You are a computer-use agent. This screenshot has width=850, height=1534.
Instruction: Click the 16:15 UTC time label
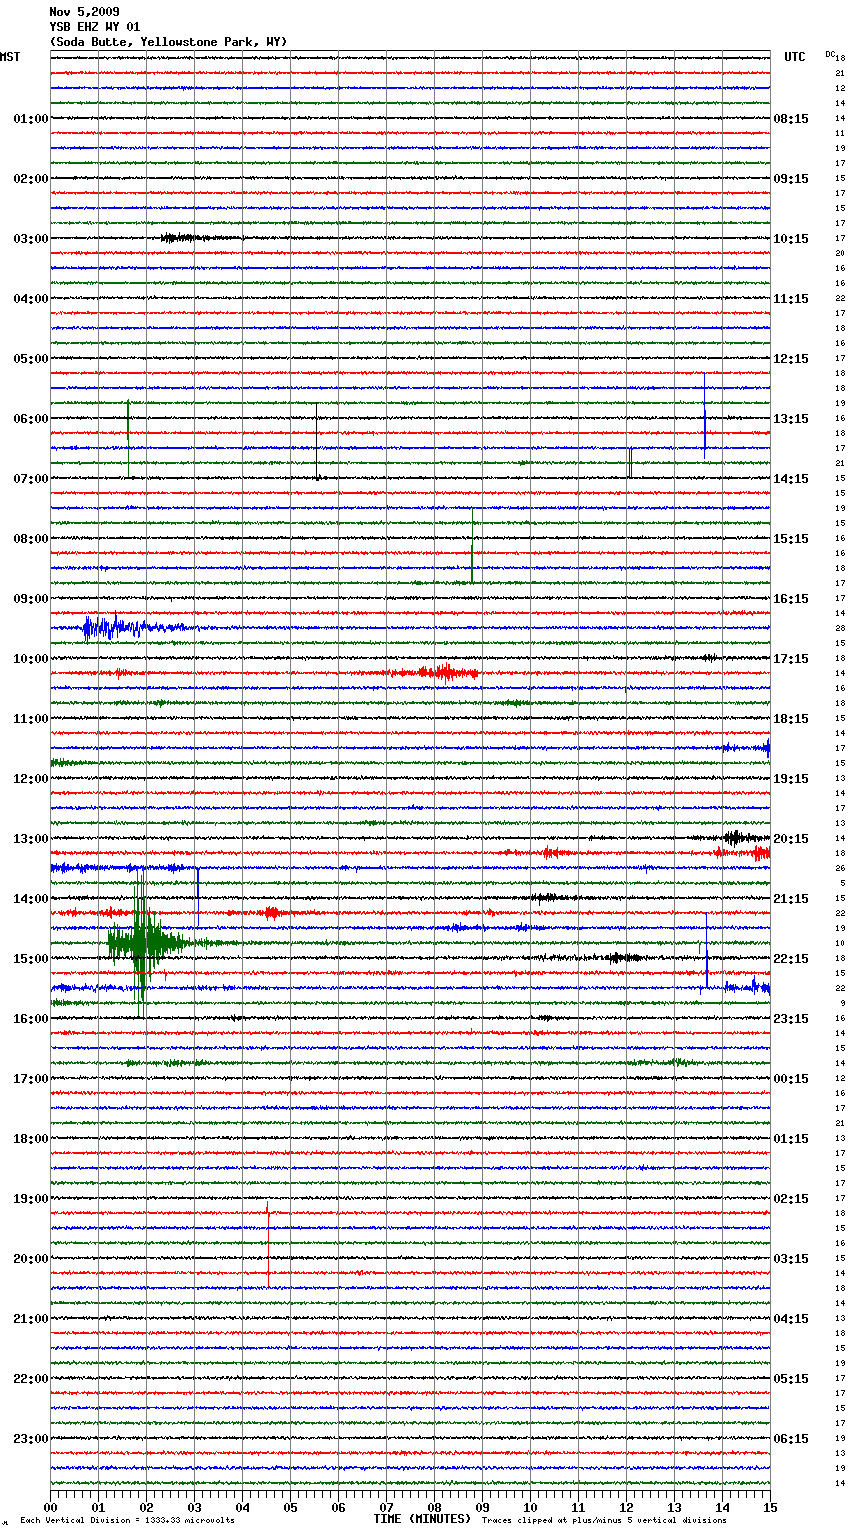(791, 599)
